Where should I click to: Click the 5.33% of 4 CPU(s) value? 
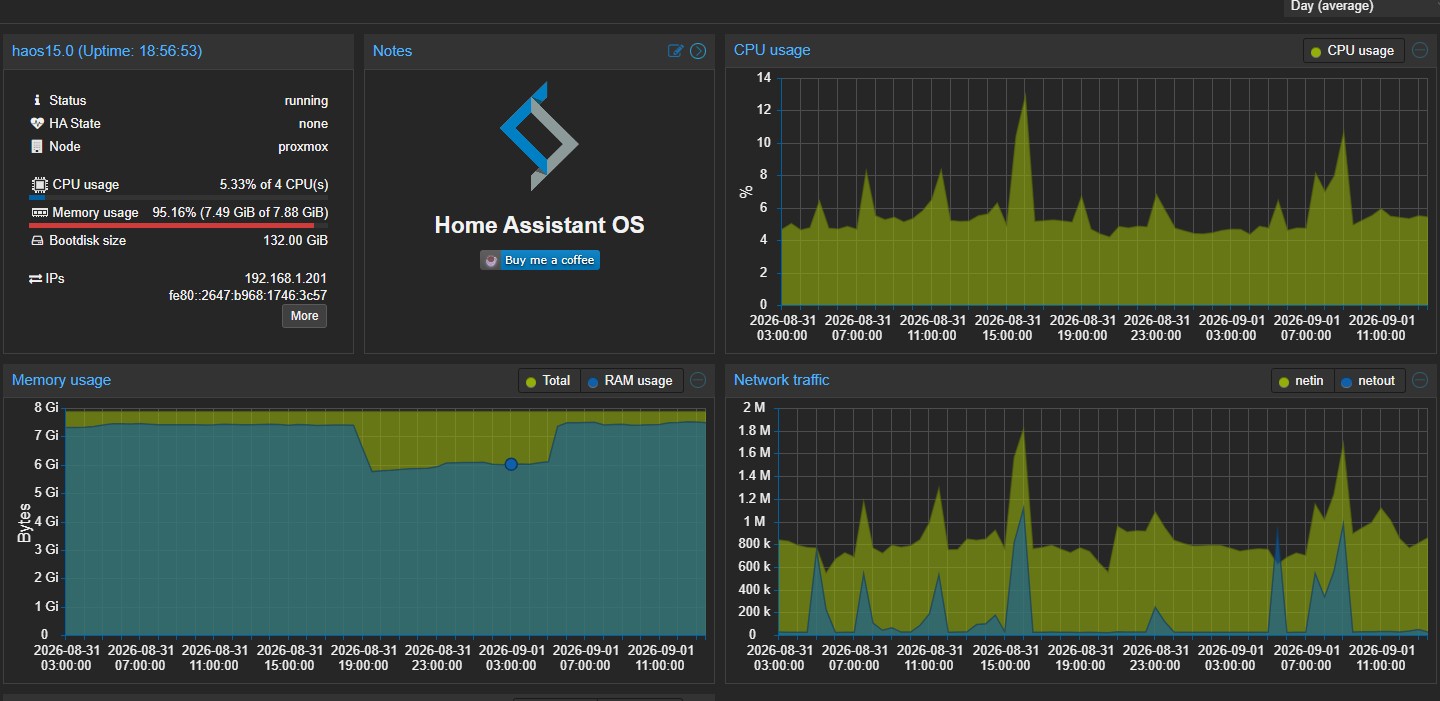pyautogui.click(x=274, y=184)
